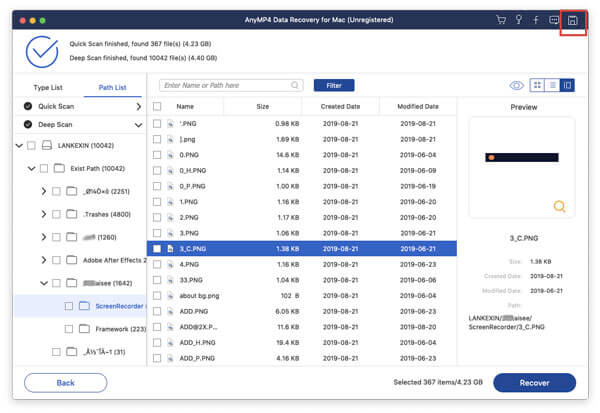Click the file icon of 0.PNG
This screenshot has height=413, width=600.
coord(170,155)
